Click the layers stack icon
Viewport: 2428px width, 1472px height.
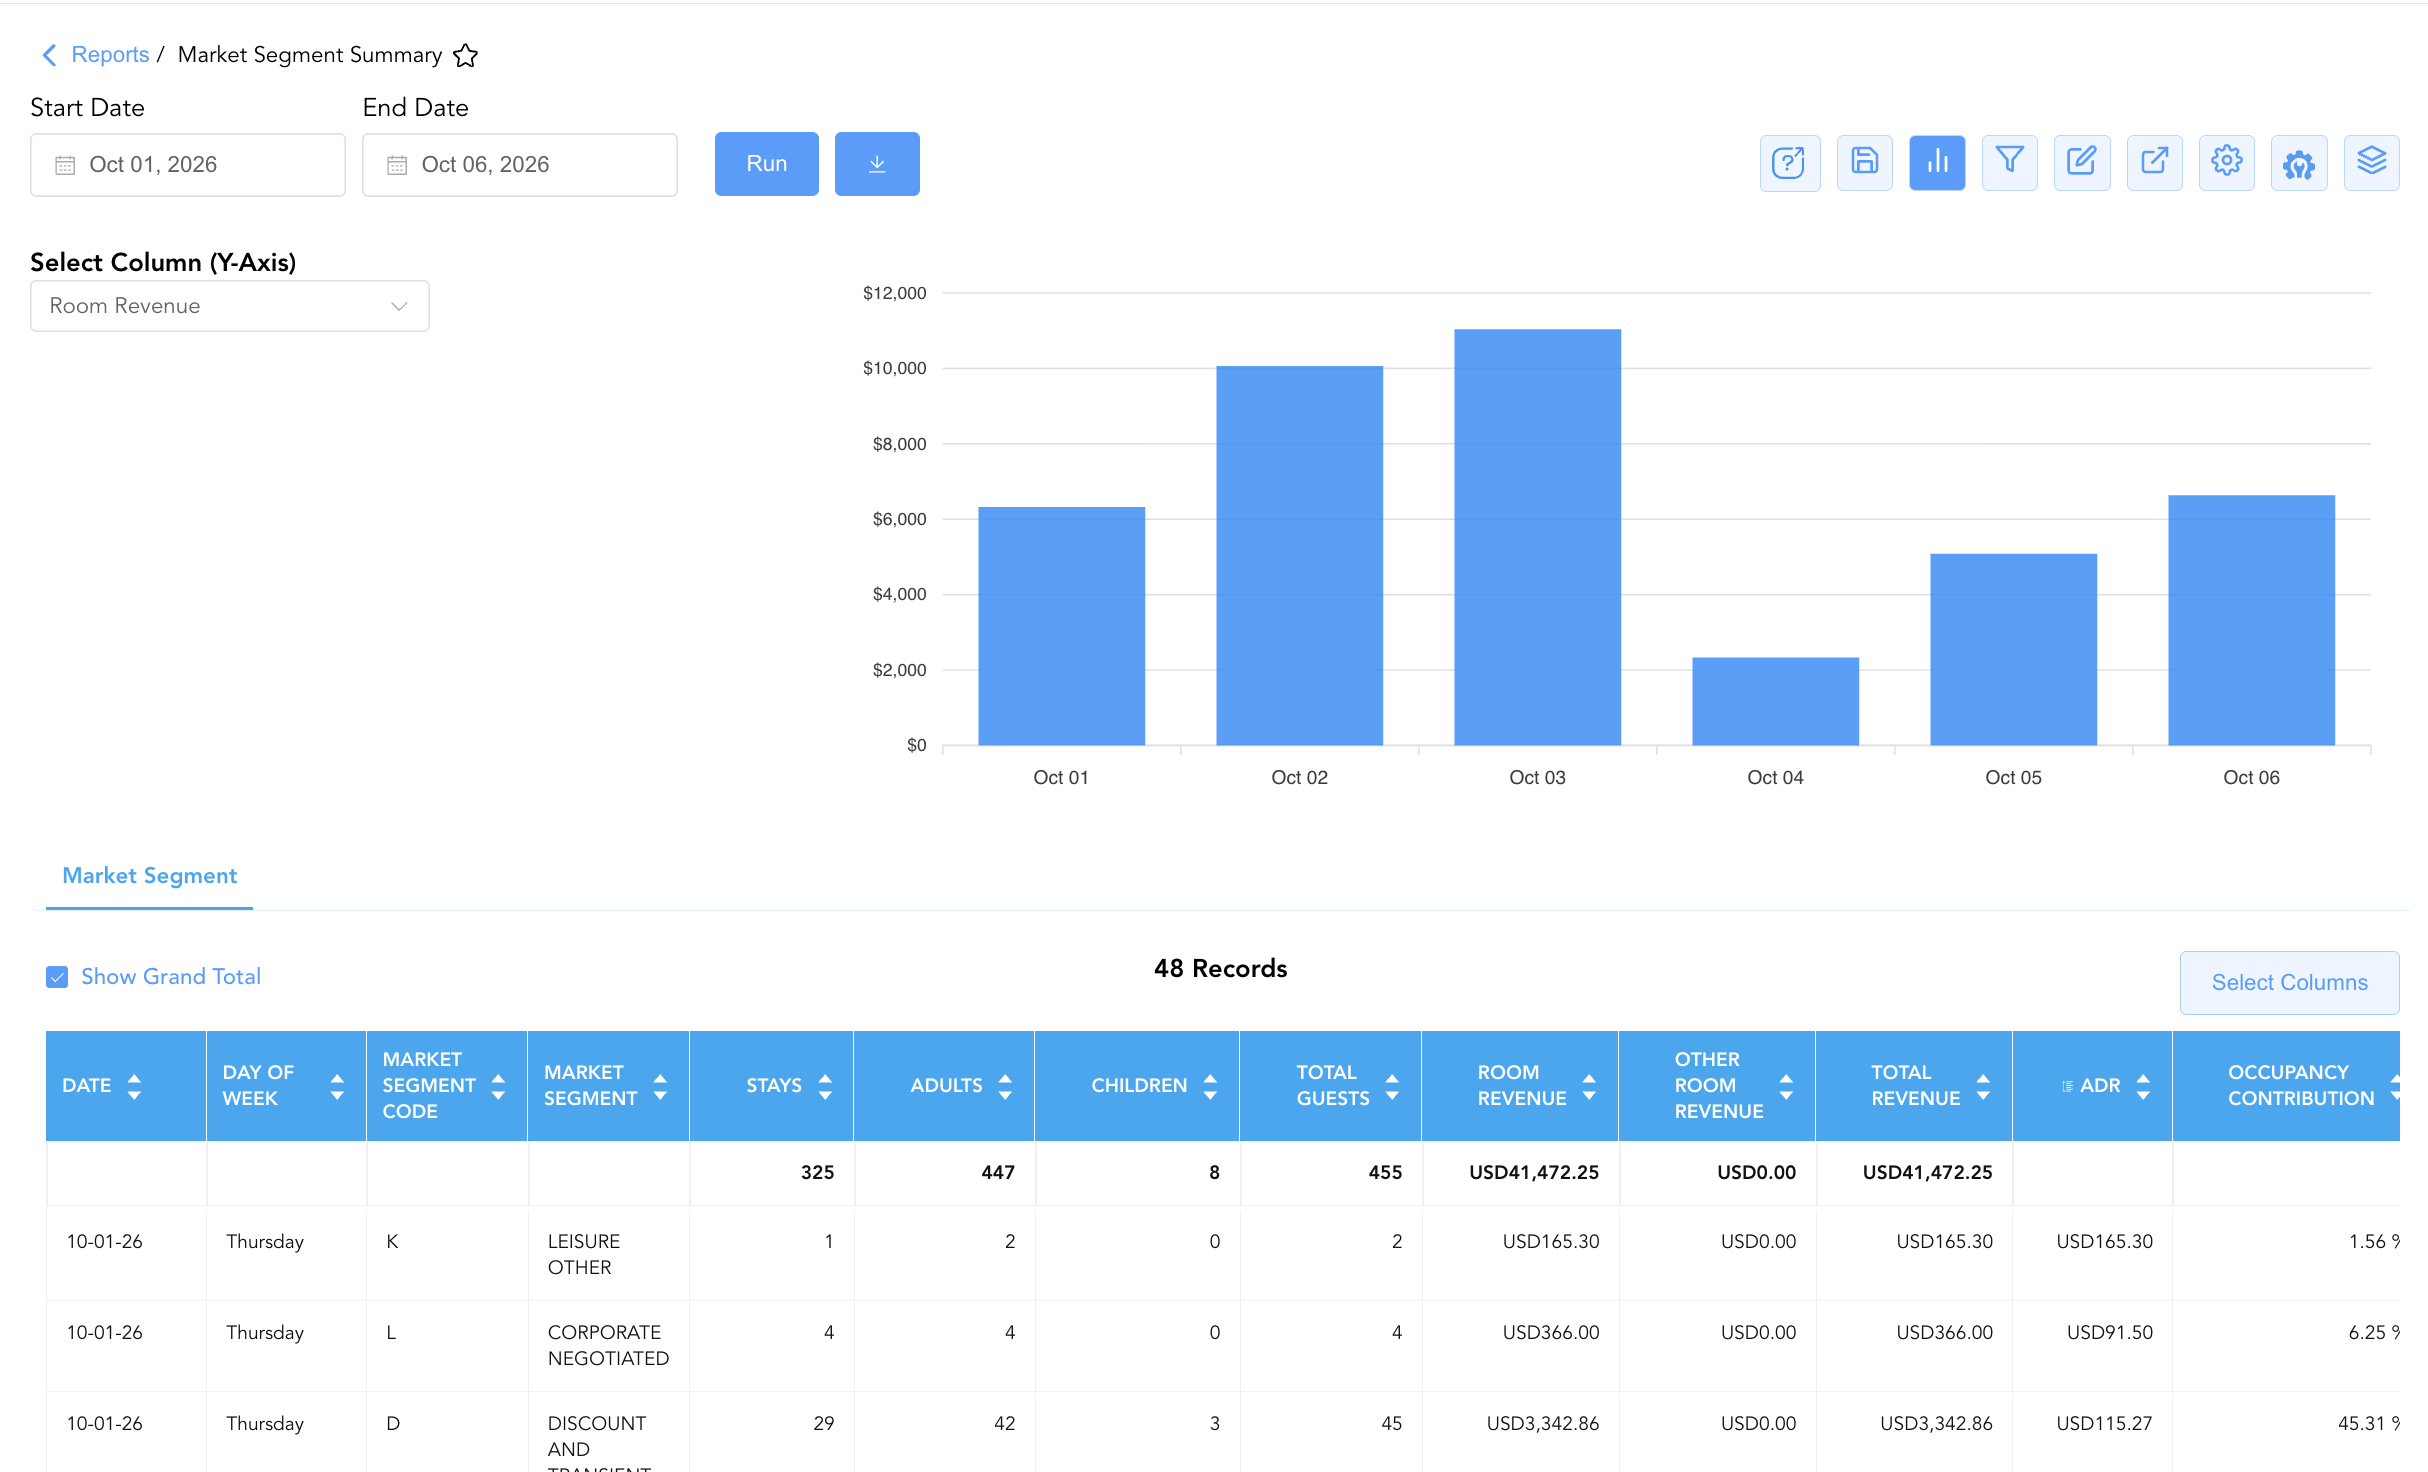(x=2371, y=163)
